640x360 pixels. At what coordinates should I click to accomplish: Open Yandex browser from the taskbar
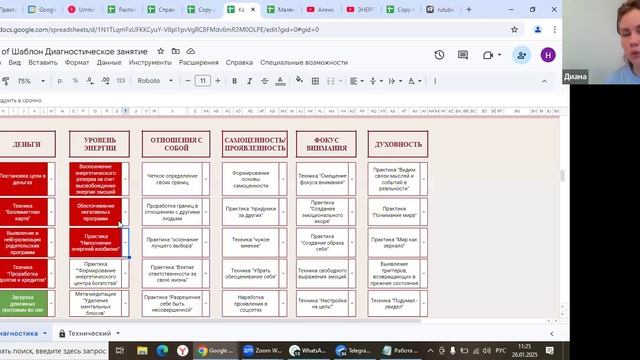pyautogui.click(x=182, y=351)
